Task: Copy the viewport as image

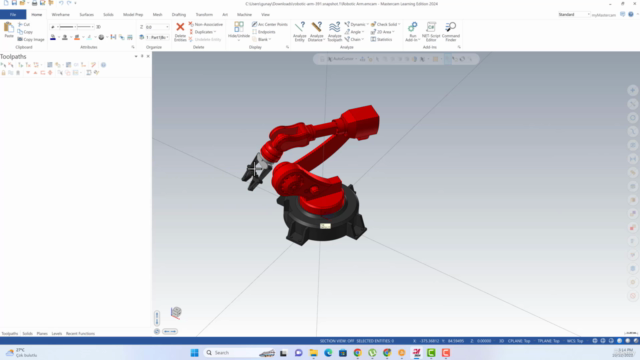Action: [x=31, y=40]
